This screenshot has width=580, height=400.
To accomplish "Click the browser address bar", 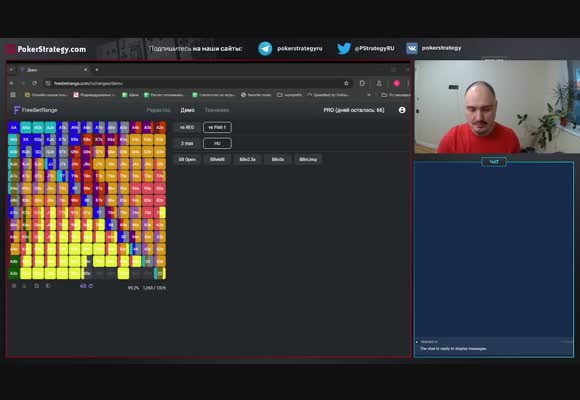I will [x=192, y=83].
